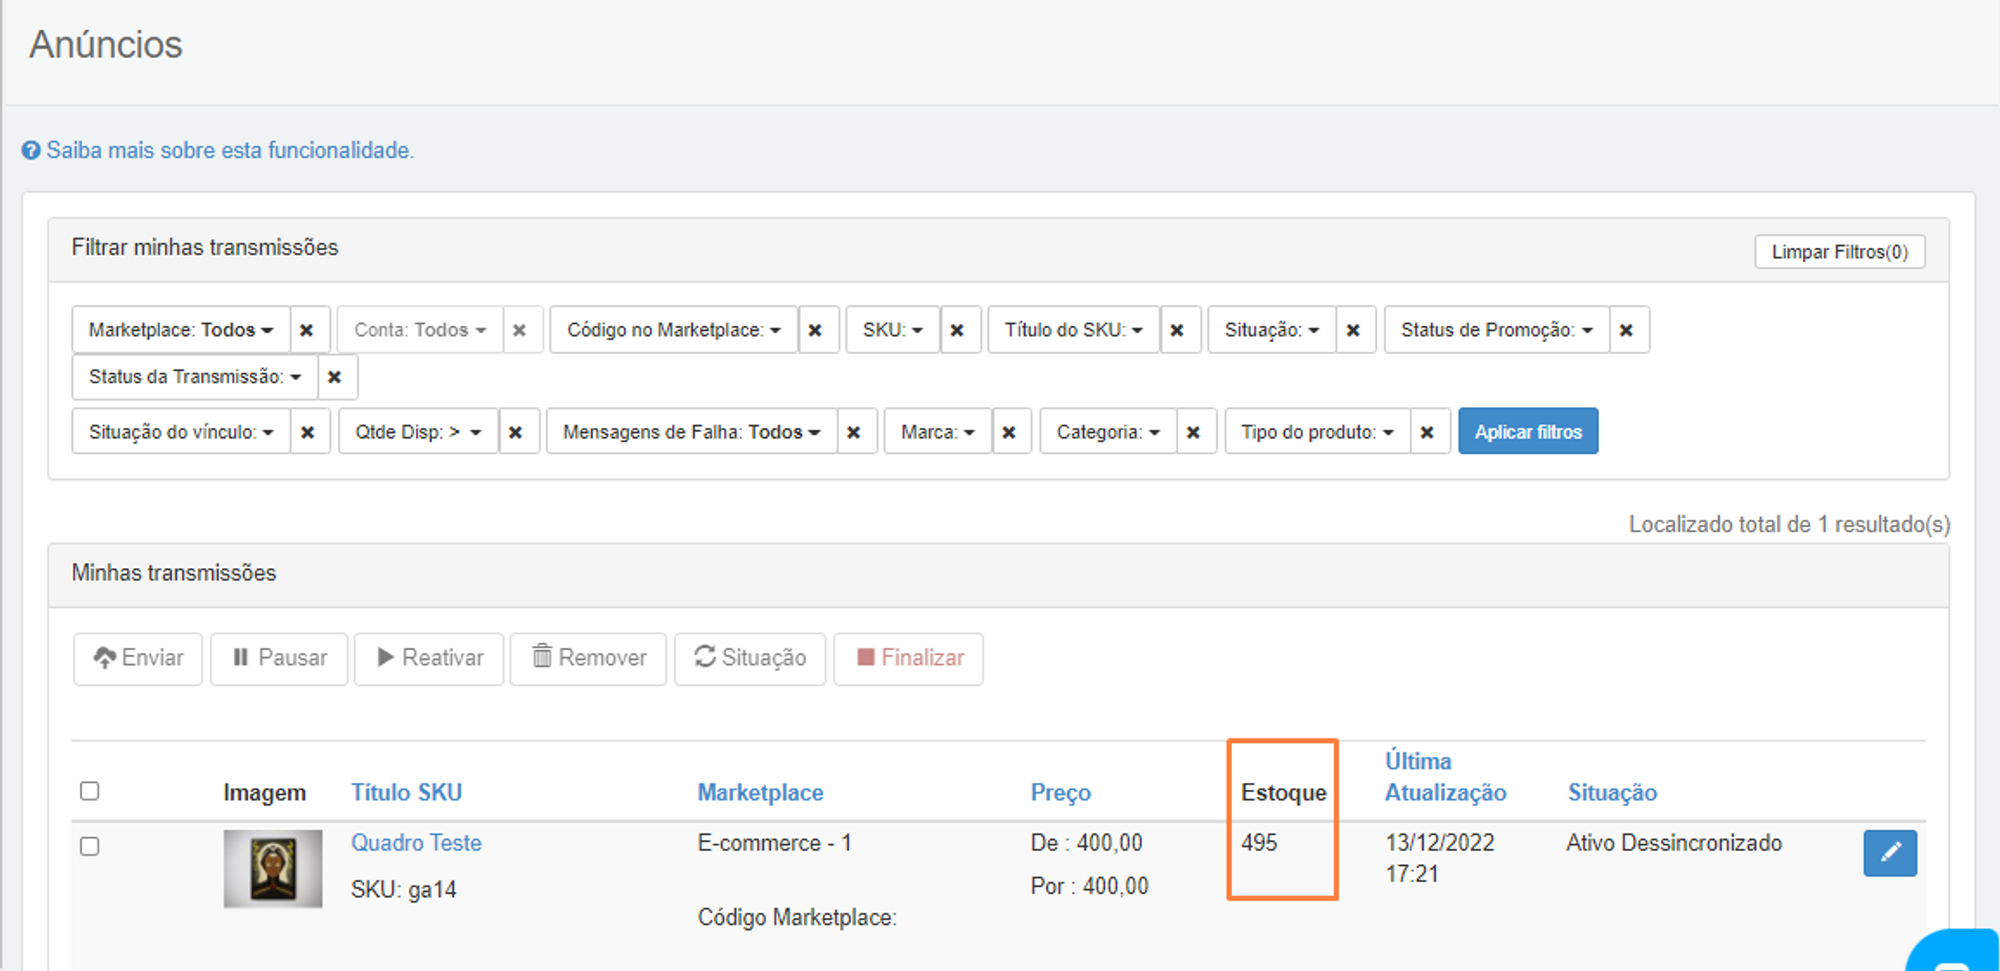Screen dimensions: 2000x971
Task: Open the Status da Transmissão dropdown
Action: [x=195, y=377]
